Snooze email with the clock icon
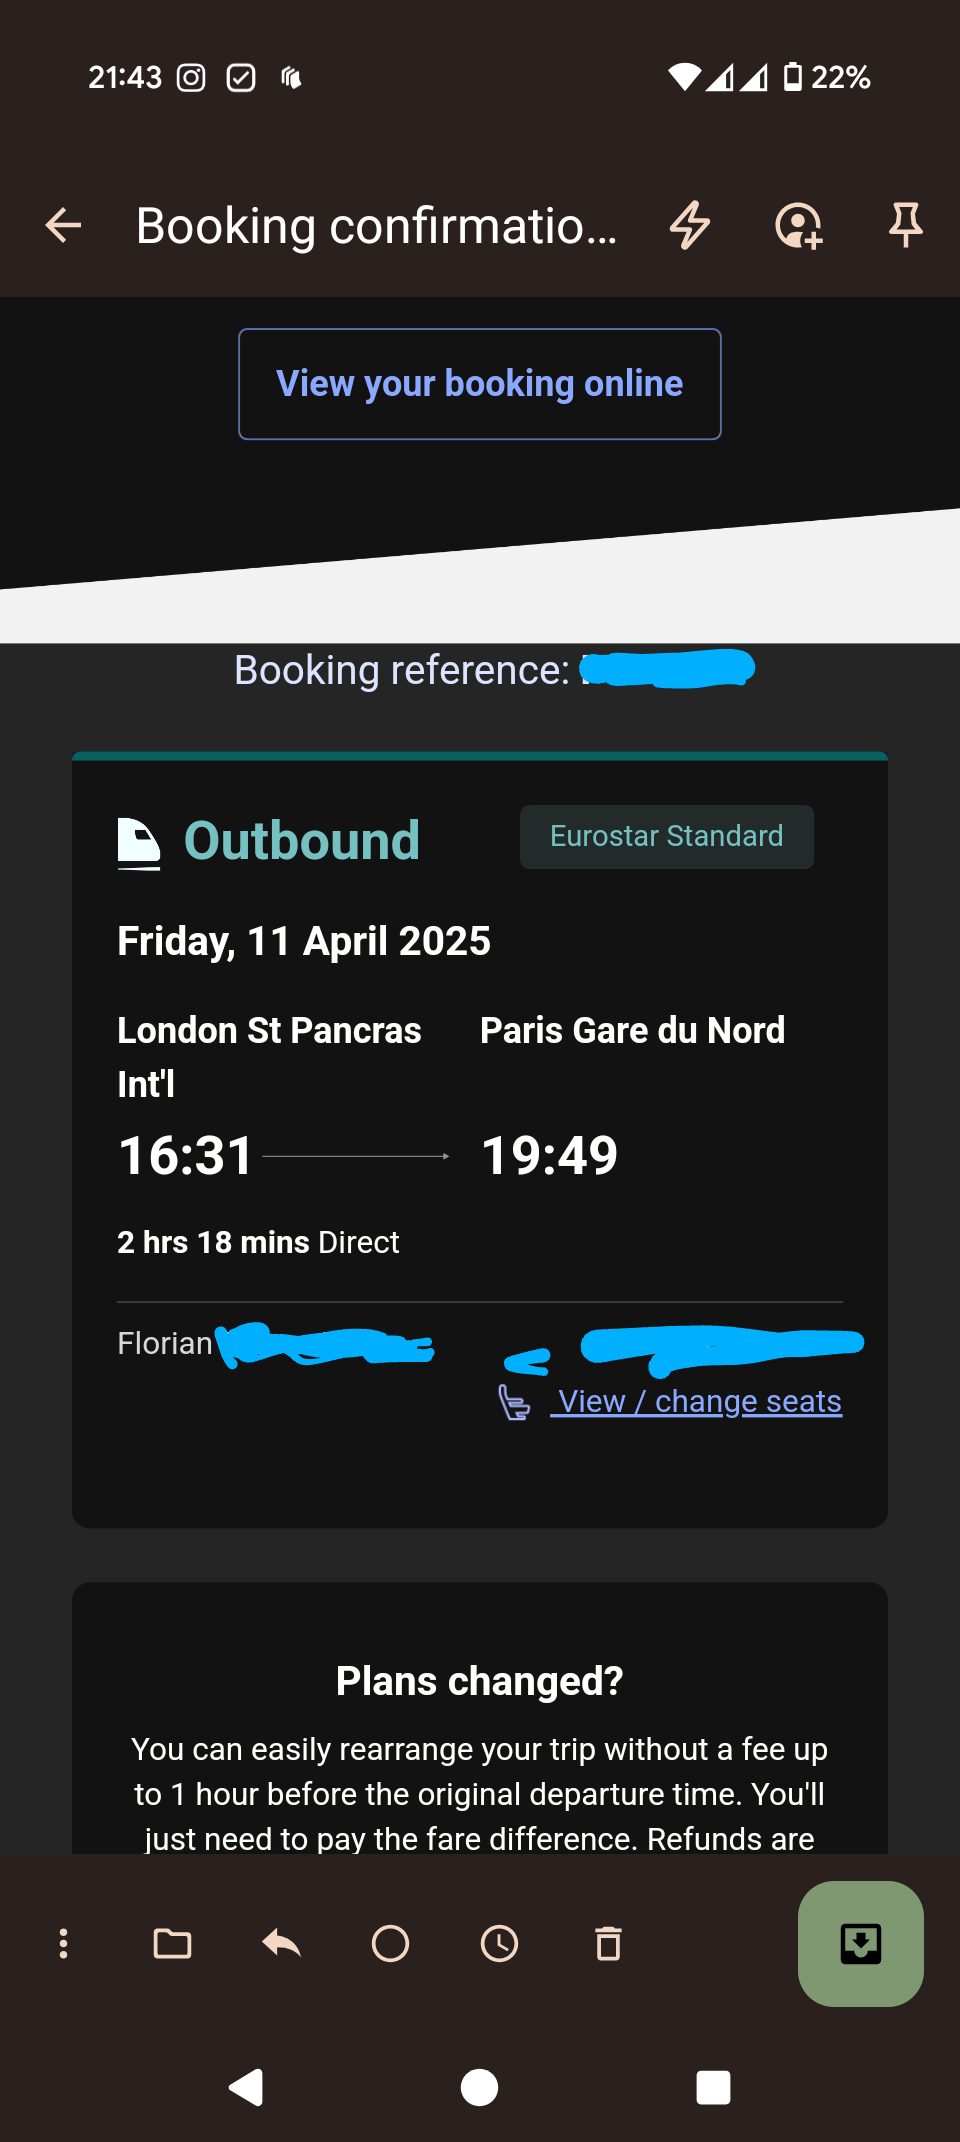960x2142 pixels. click(499, 1943)
